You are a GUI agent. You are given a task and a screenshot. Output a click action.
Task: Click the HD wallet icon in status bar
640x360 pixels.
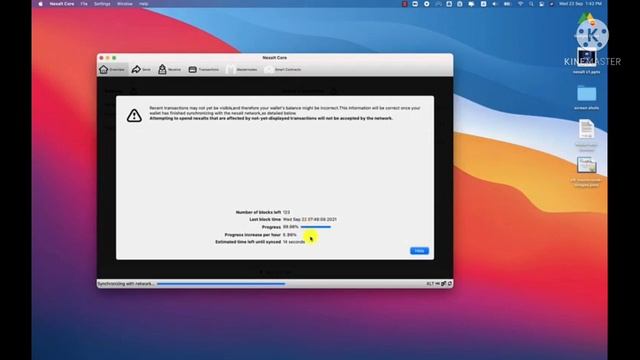pyautogui.click(x=438, y=284)
